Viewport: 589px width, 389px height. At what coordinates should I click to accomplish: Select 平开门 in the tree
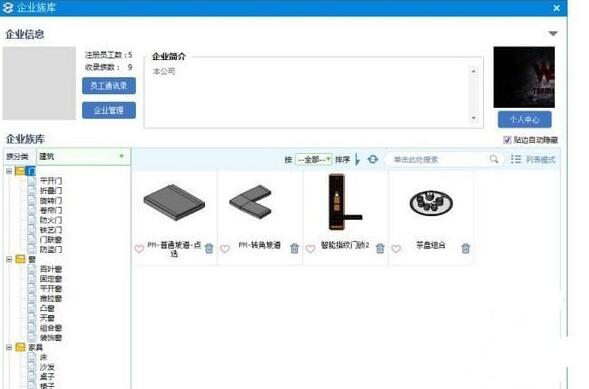(51, 181)
